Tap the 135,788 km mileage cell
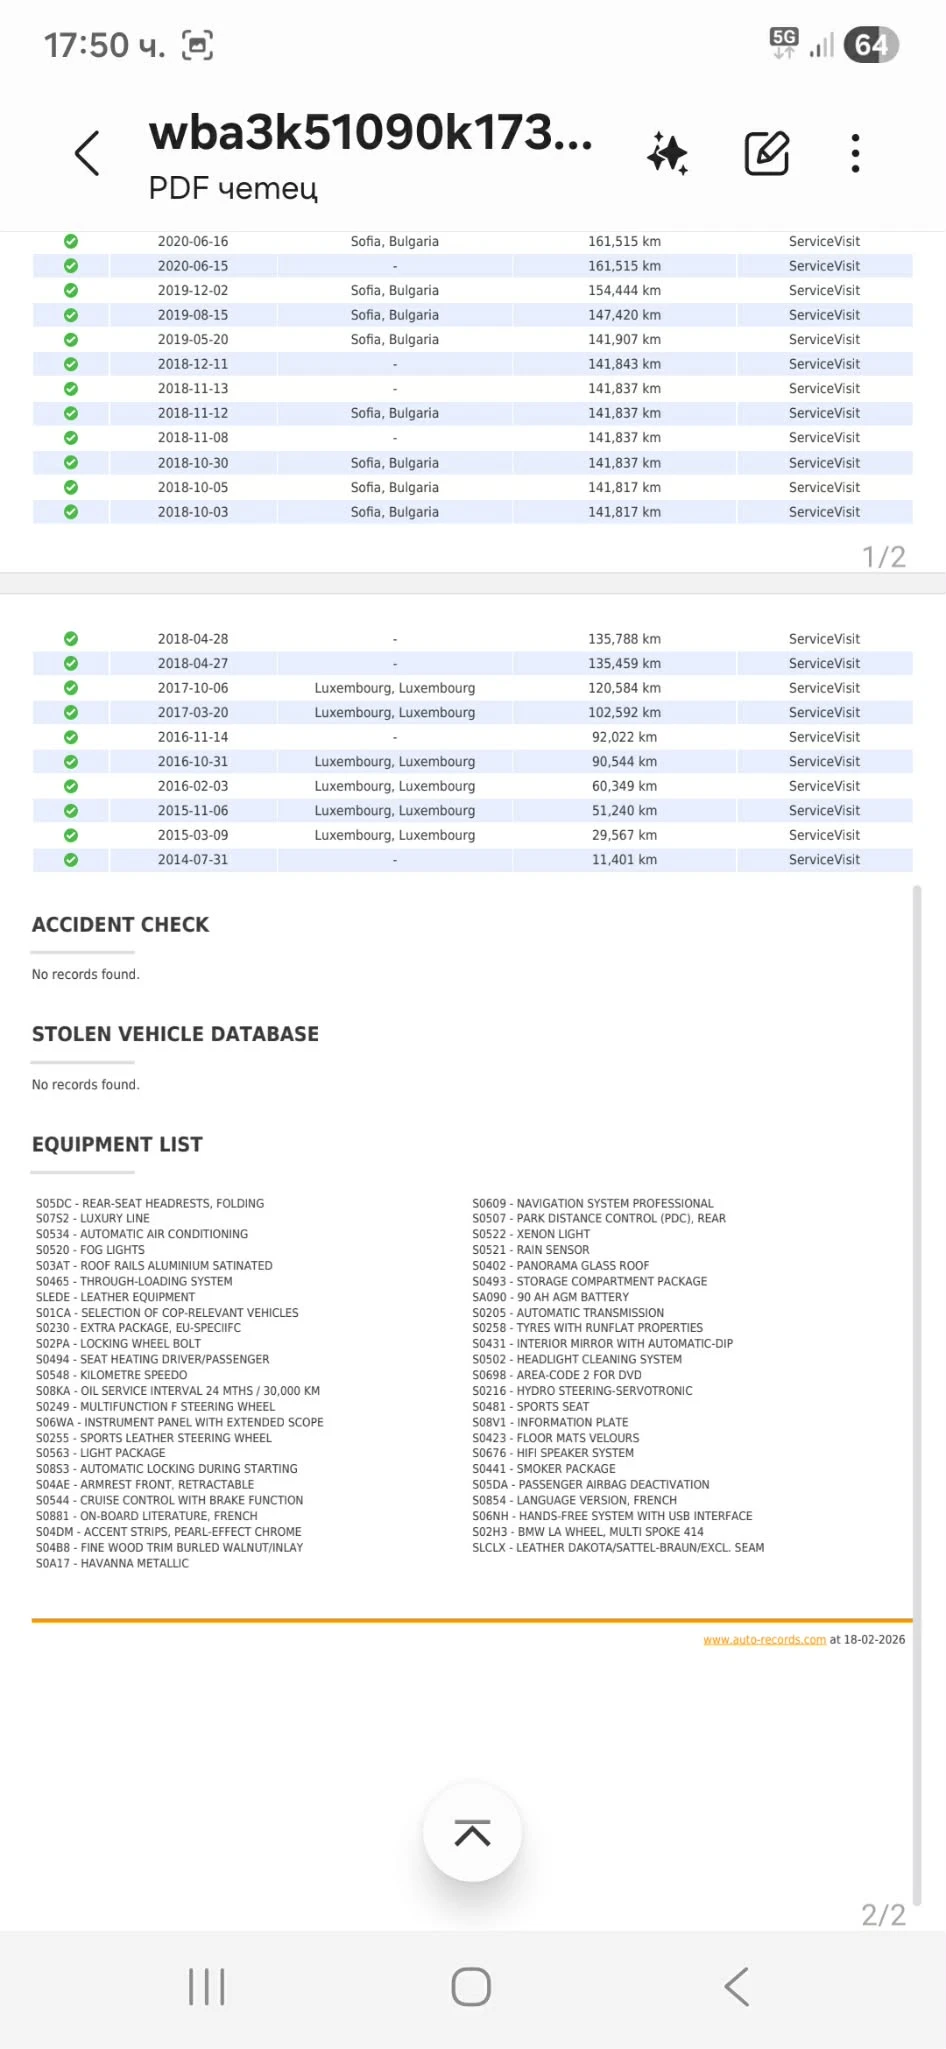 [624, 638]
